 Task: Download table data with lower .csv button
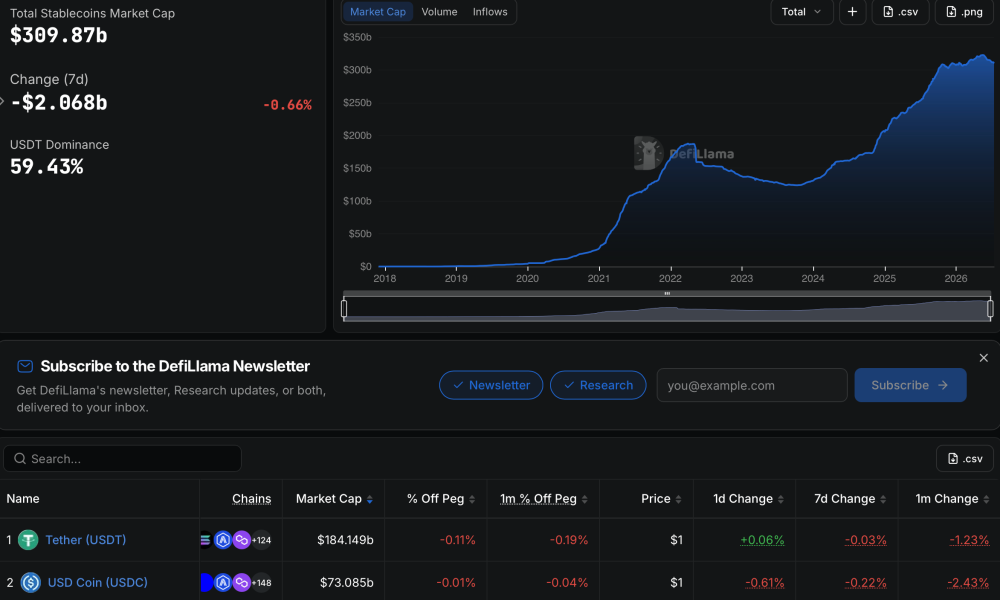click(965, 458)
